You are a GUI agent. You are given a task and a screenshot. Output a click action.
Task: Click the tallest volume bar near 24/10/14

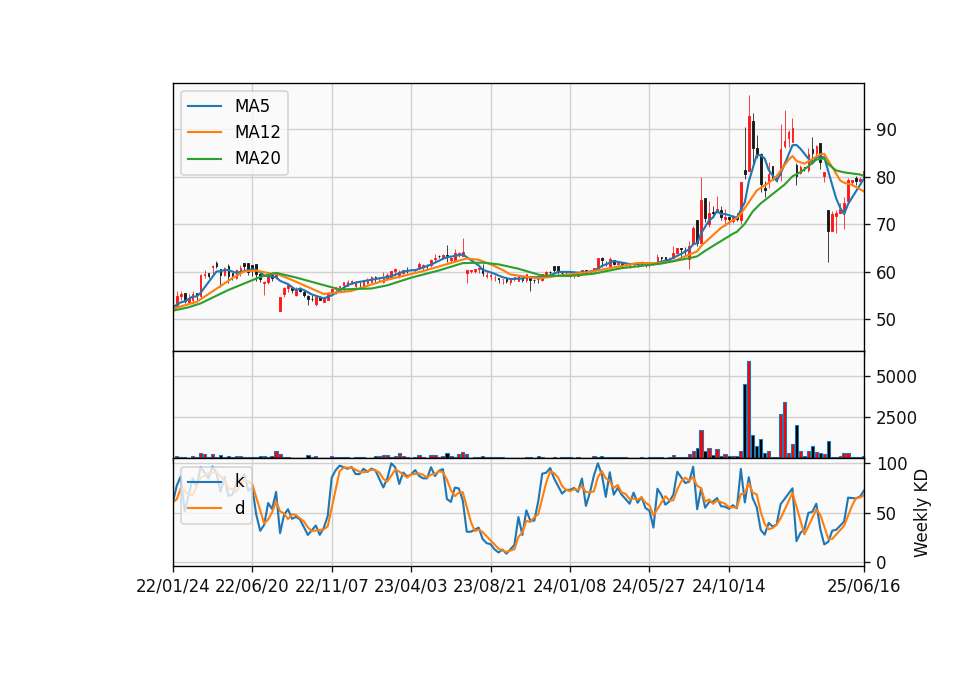click(749, 410)
